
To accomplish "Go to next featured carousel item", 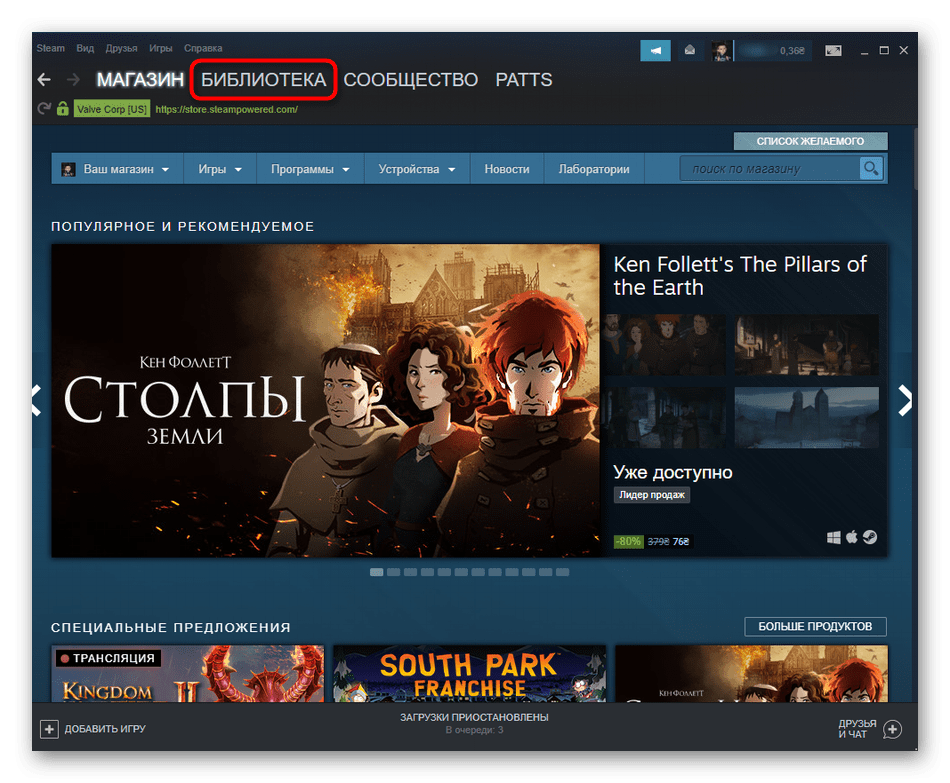I will coord(904,400).
